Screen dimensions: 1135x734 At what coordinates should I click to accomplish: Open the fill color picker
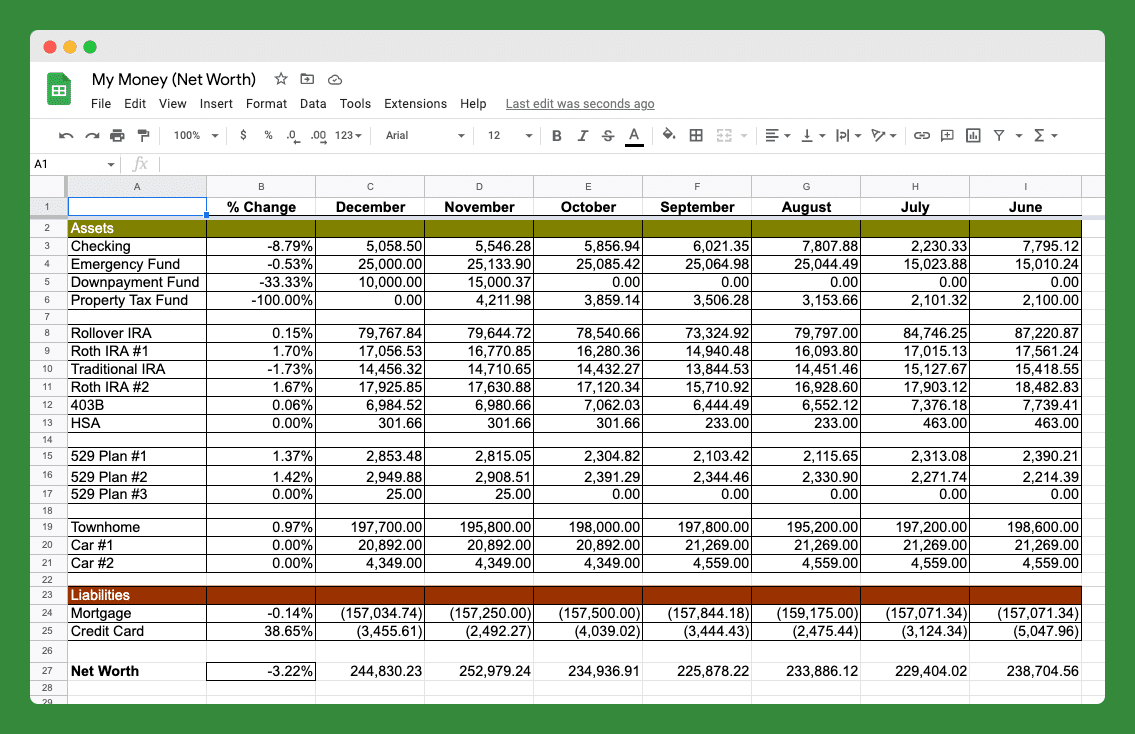[669, 136]
